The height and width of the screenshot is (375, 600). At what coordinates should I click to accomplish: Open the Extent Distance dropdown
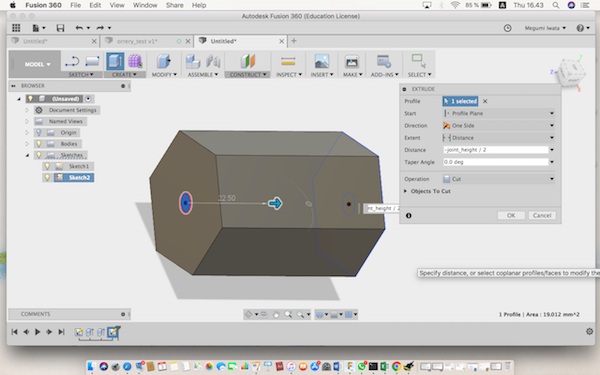499,138
